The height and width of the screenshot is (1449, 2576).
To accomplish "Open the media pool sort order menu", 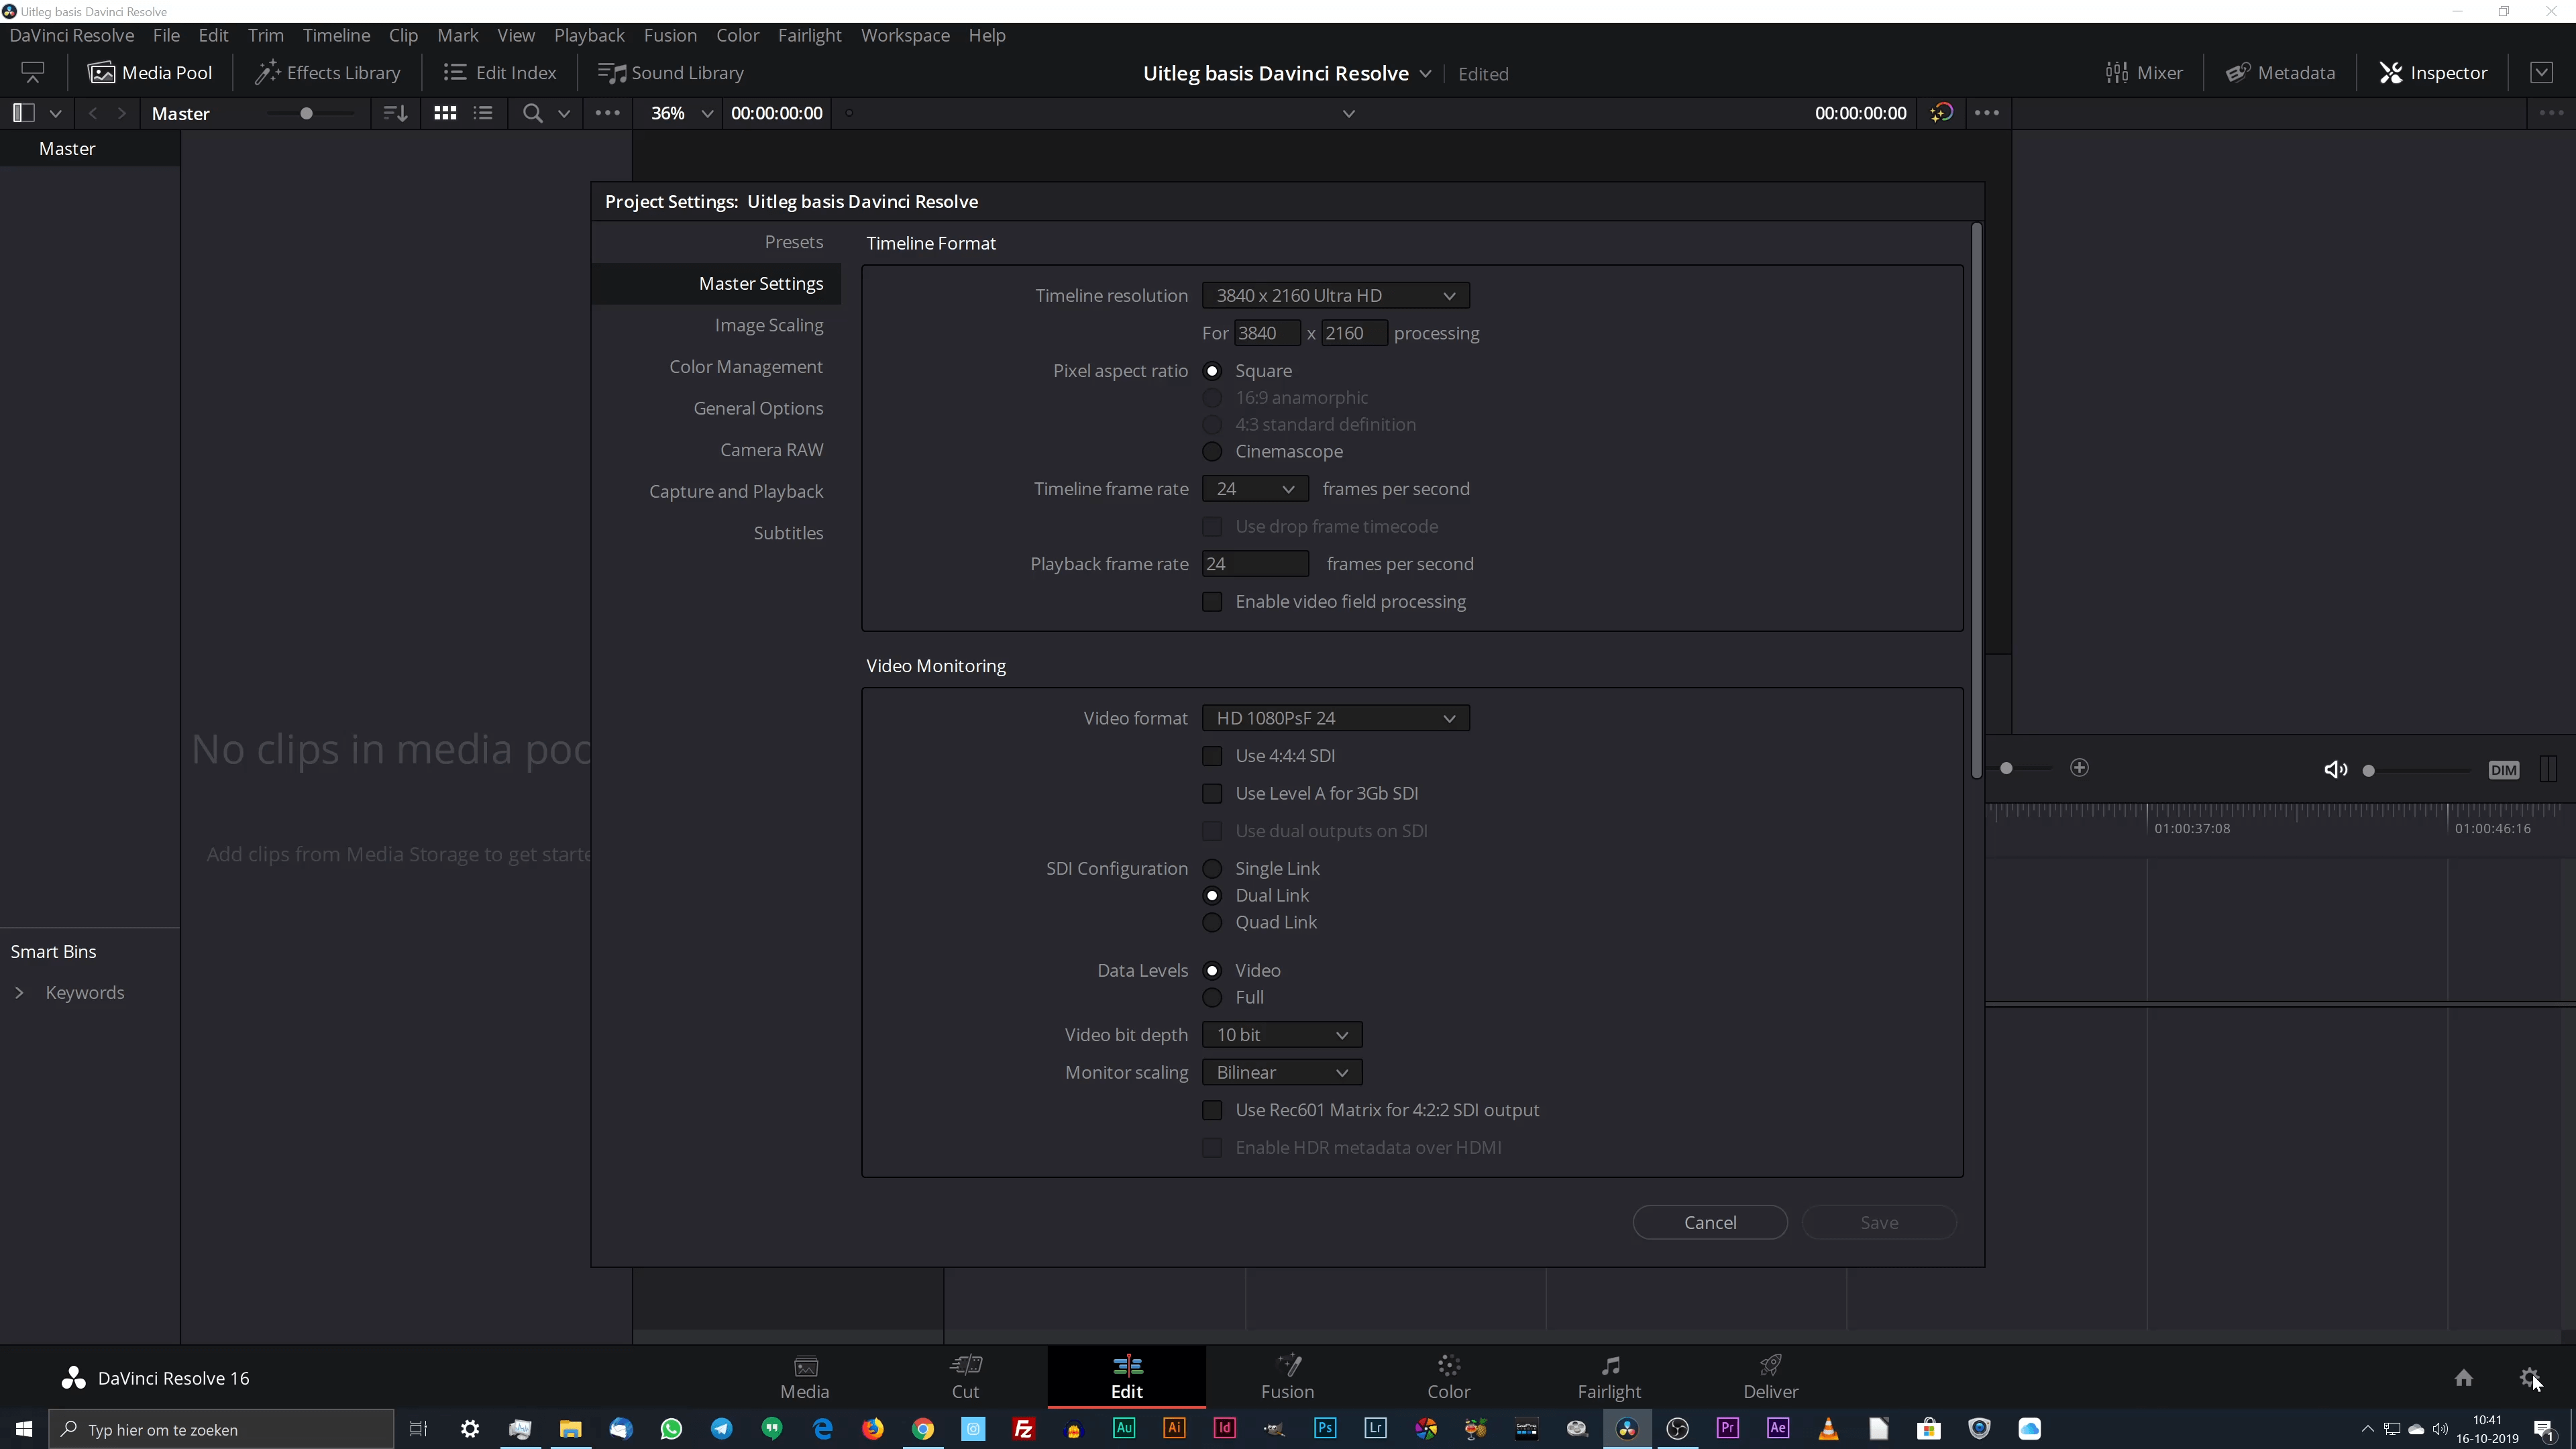I will (396, 113).
